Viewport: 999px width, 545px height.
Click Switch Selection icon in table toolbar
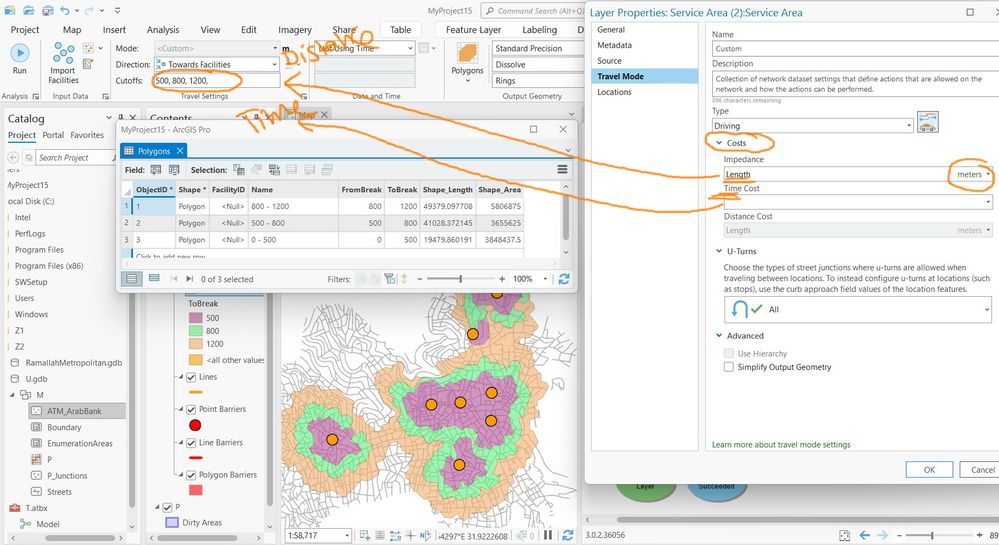point(275,170)
